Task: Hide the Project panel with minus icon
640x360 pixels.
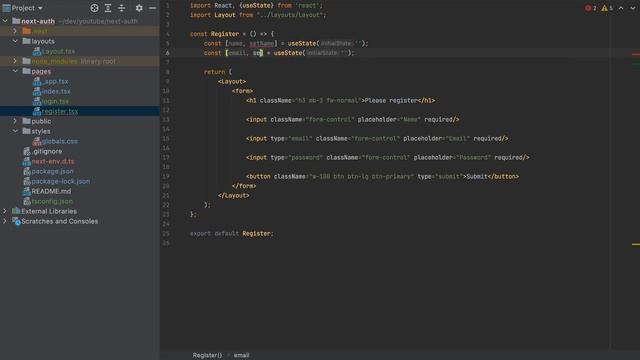Action: (x=152, y=8)
